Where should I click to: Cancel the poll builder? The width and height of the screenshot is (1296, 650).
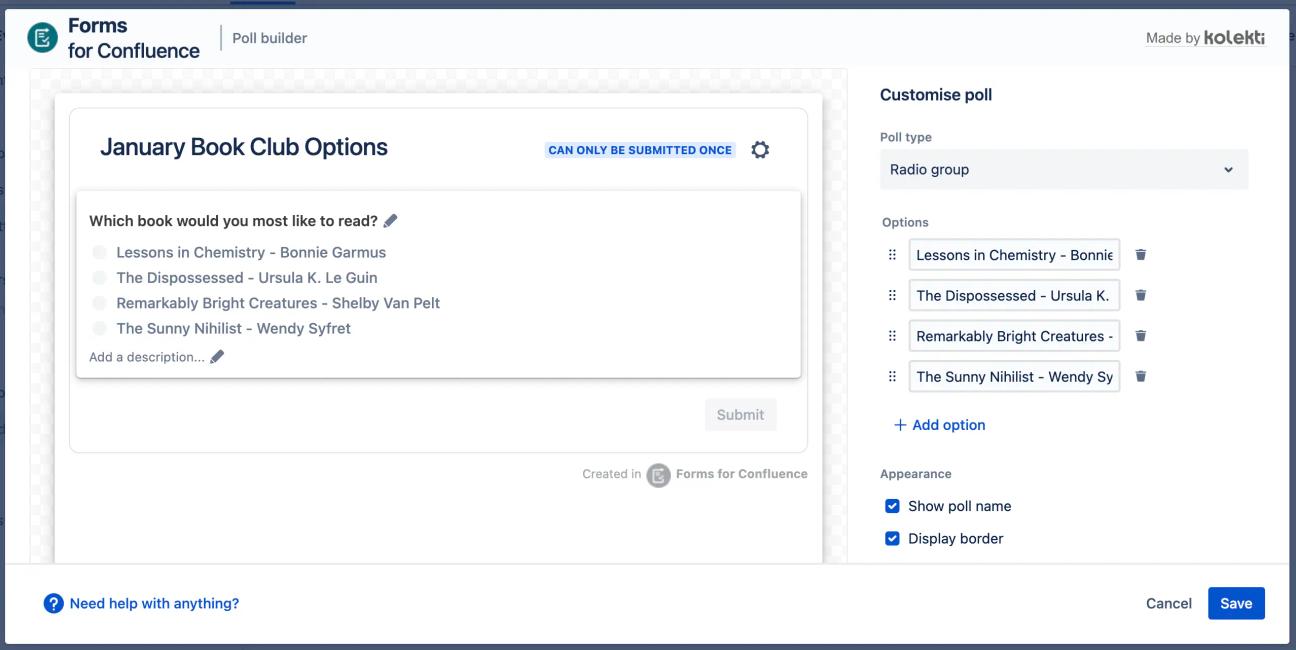click(x=1168, y=603)
